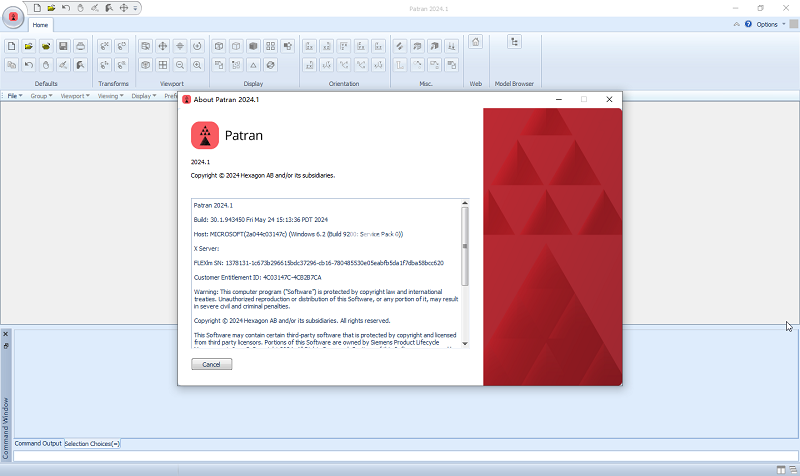The height and width of the screenshot is (476, 800).
Task: Click the zoom-in magnifier in Viewport group
Action: [x=197, y=65]
